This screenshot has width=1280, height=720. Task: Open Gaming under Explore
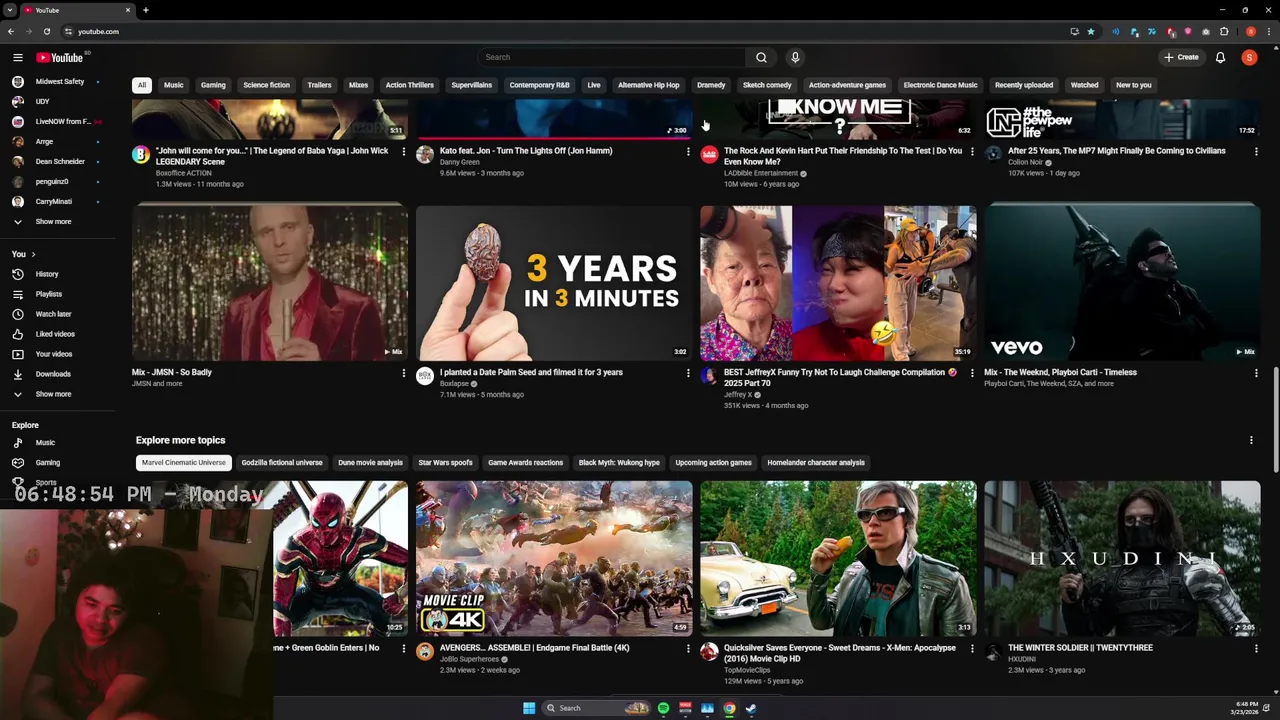click(48, 462)
